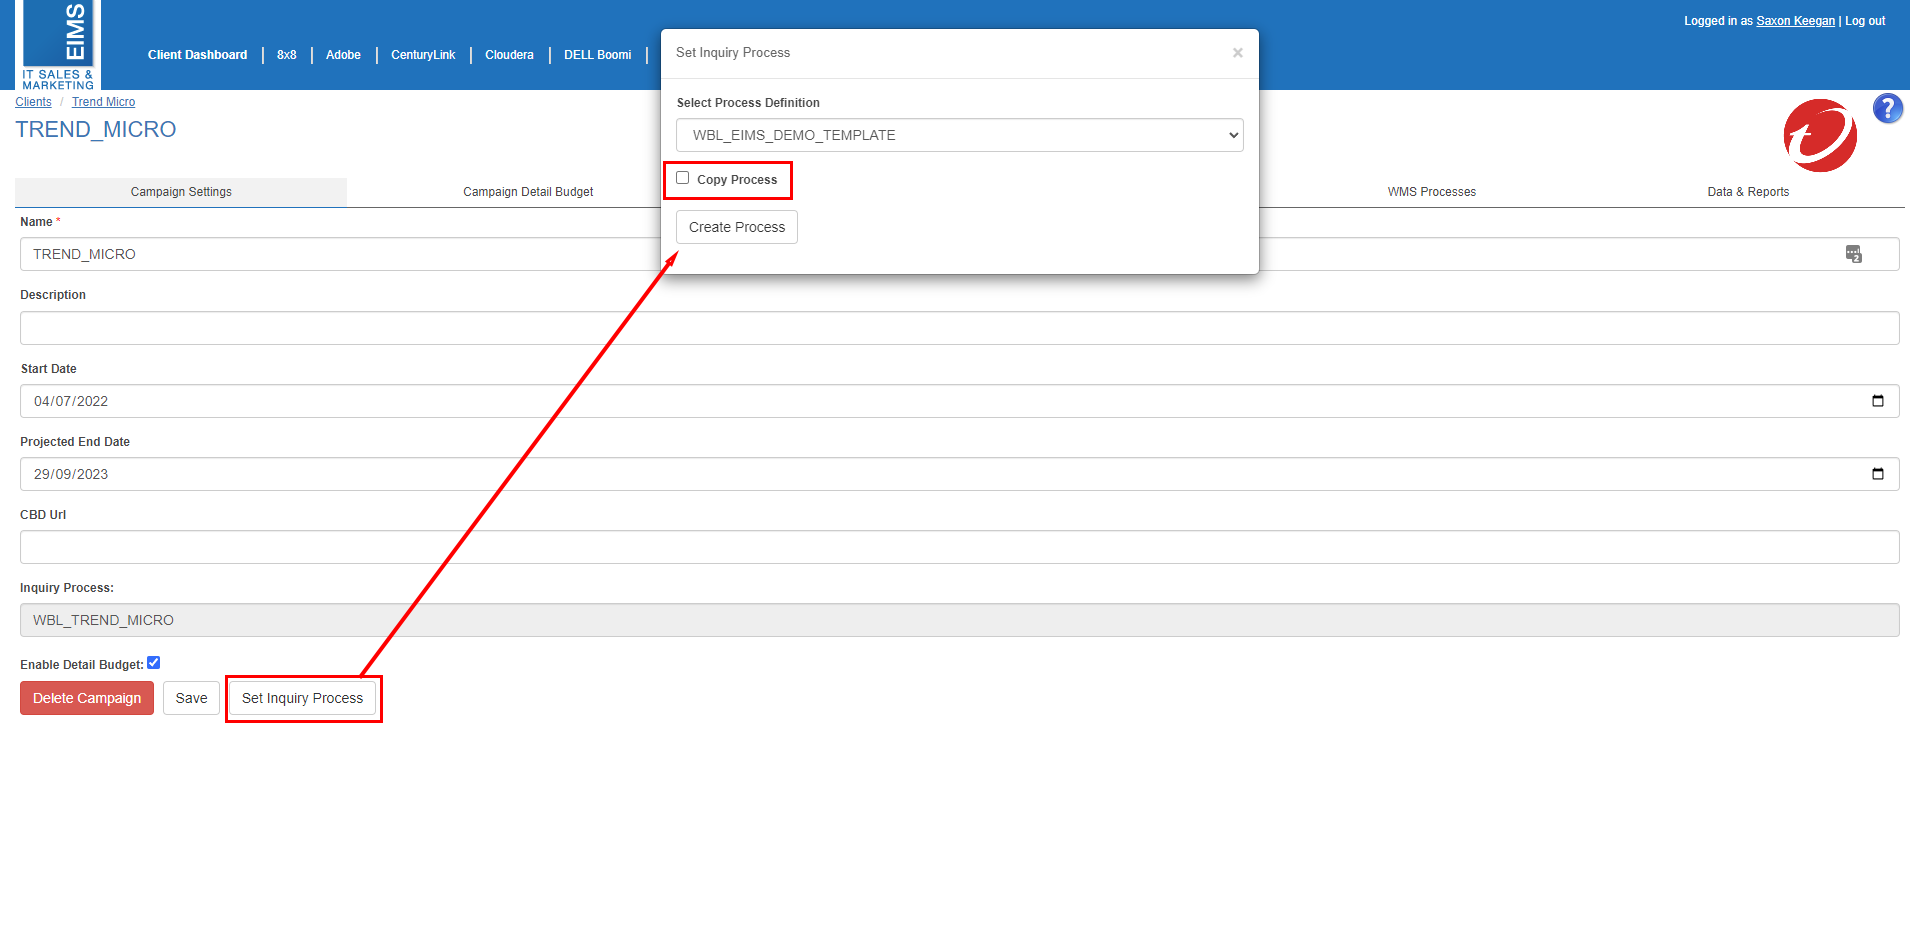Select the 8x8 client in the top navigation
Image resolution: width=1910 pixels, height=930 pixels.
(287, 55)
